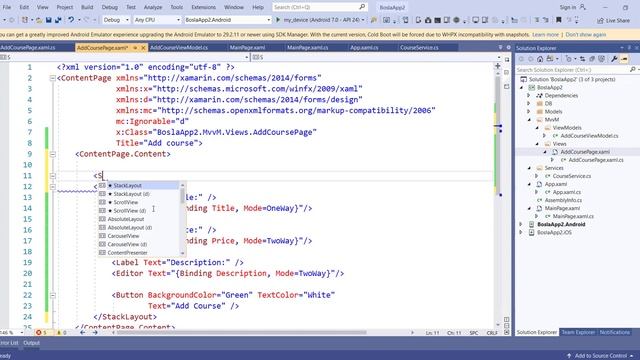Open the Analyze menu
640x360 pixels.
153,7
